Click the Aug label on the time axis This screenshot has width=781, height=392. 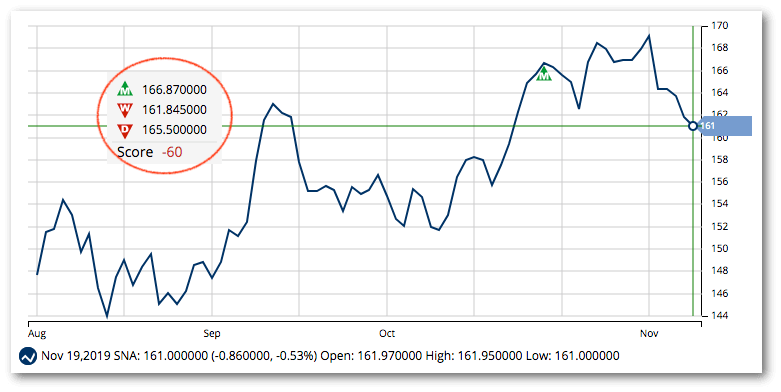point(37,333)
